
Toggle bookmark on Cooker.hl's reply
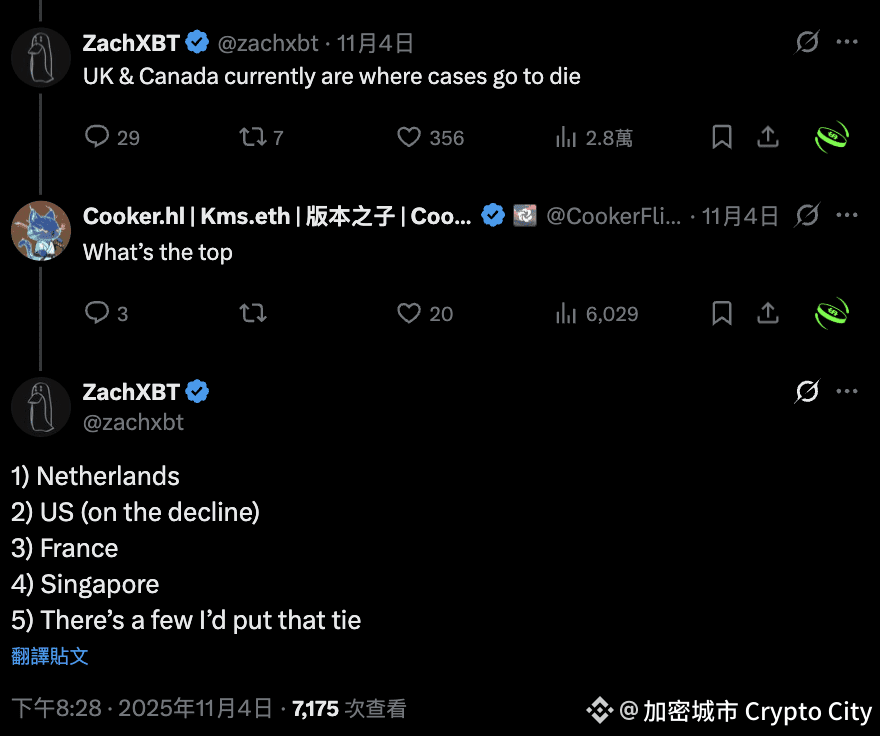point(721,313)
